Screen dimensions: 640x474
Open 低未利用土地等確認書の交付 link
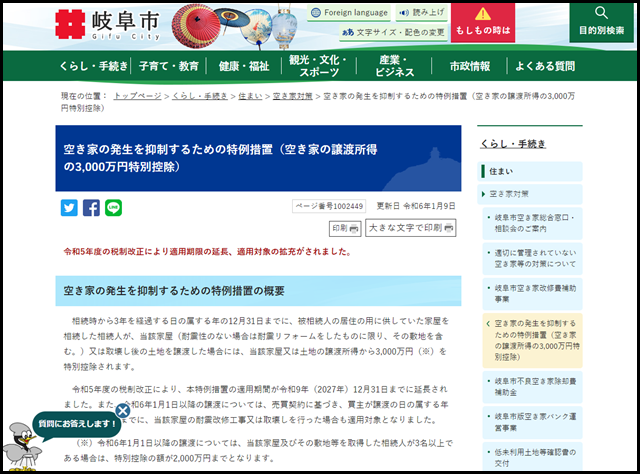tap(532, 457)
